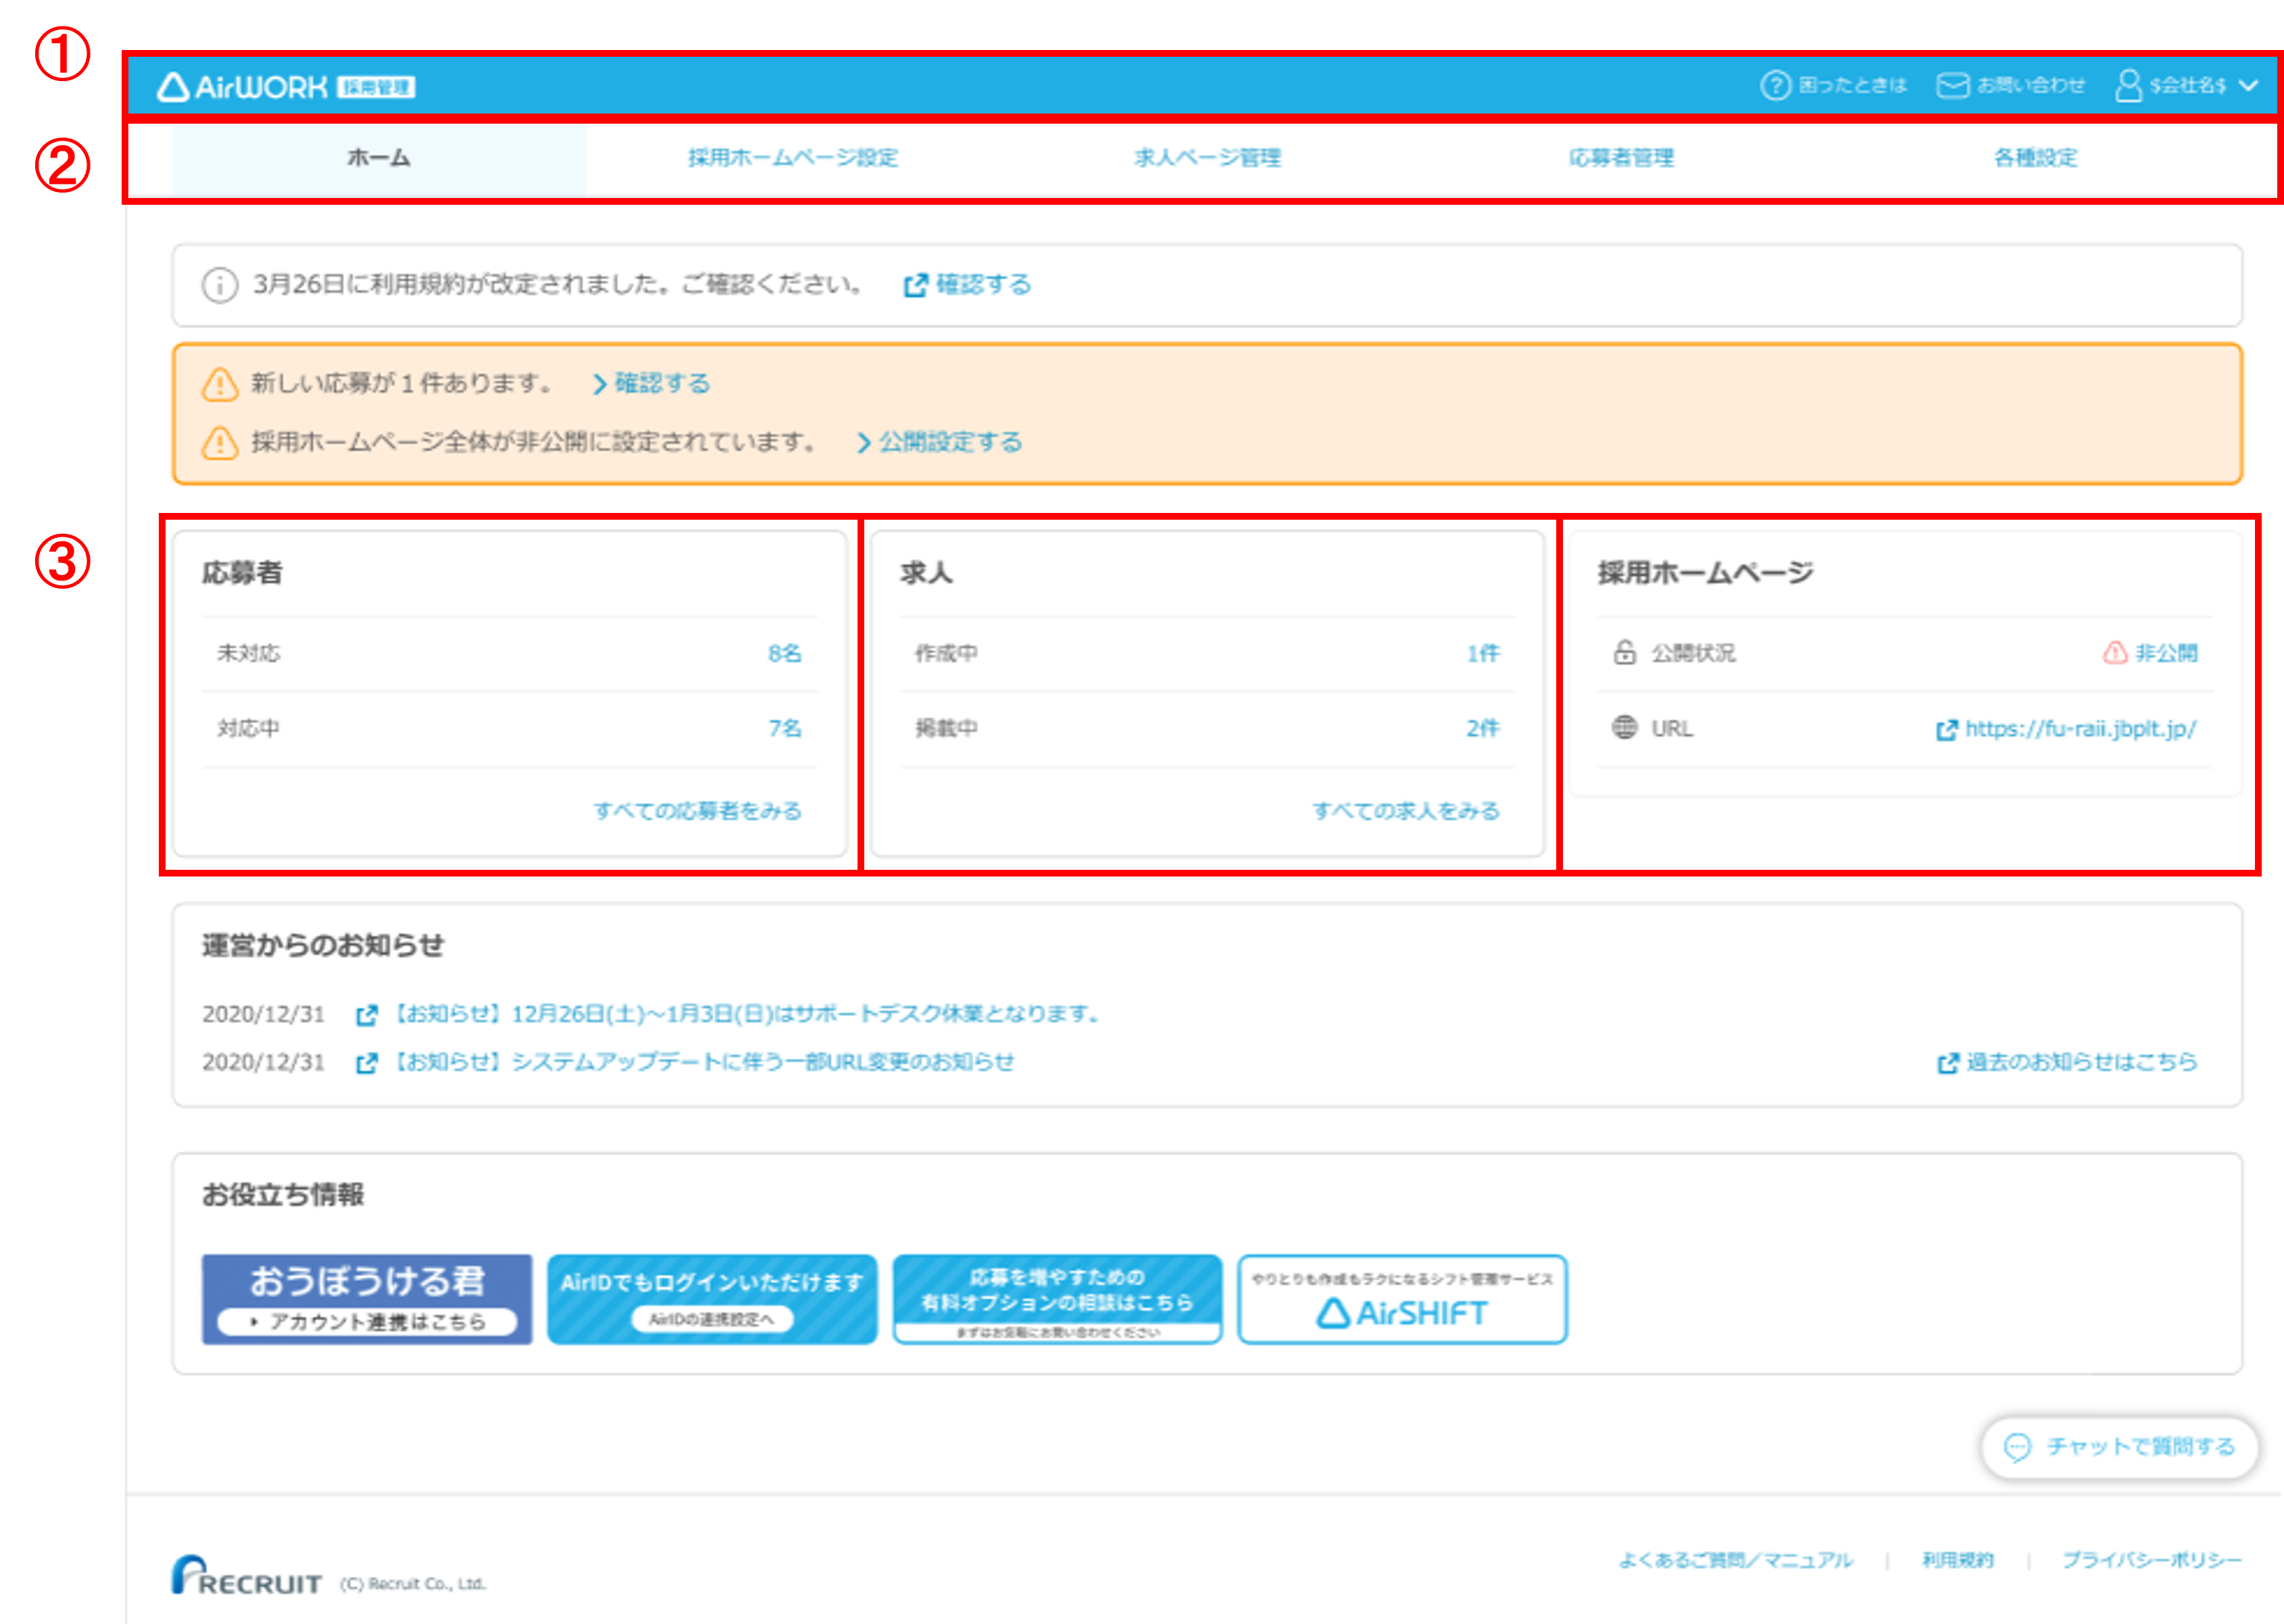Click すべての応募者をみる

coord(697,811)
